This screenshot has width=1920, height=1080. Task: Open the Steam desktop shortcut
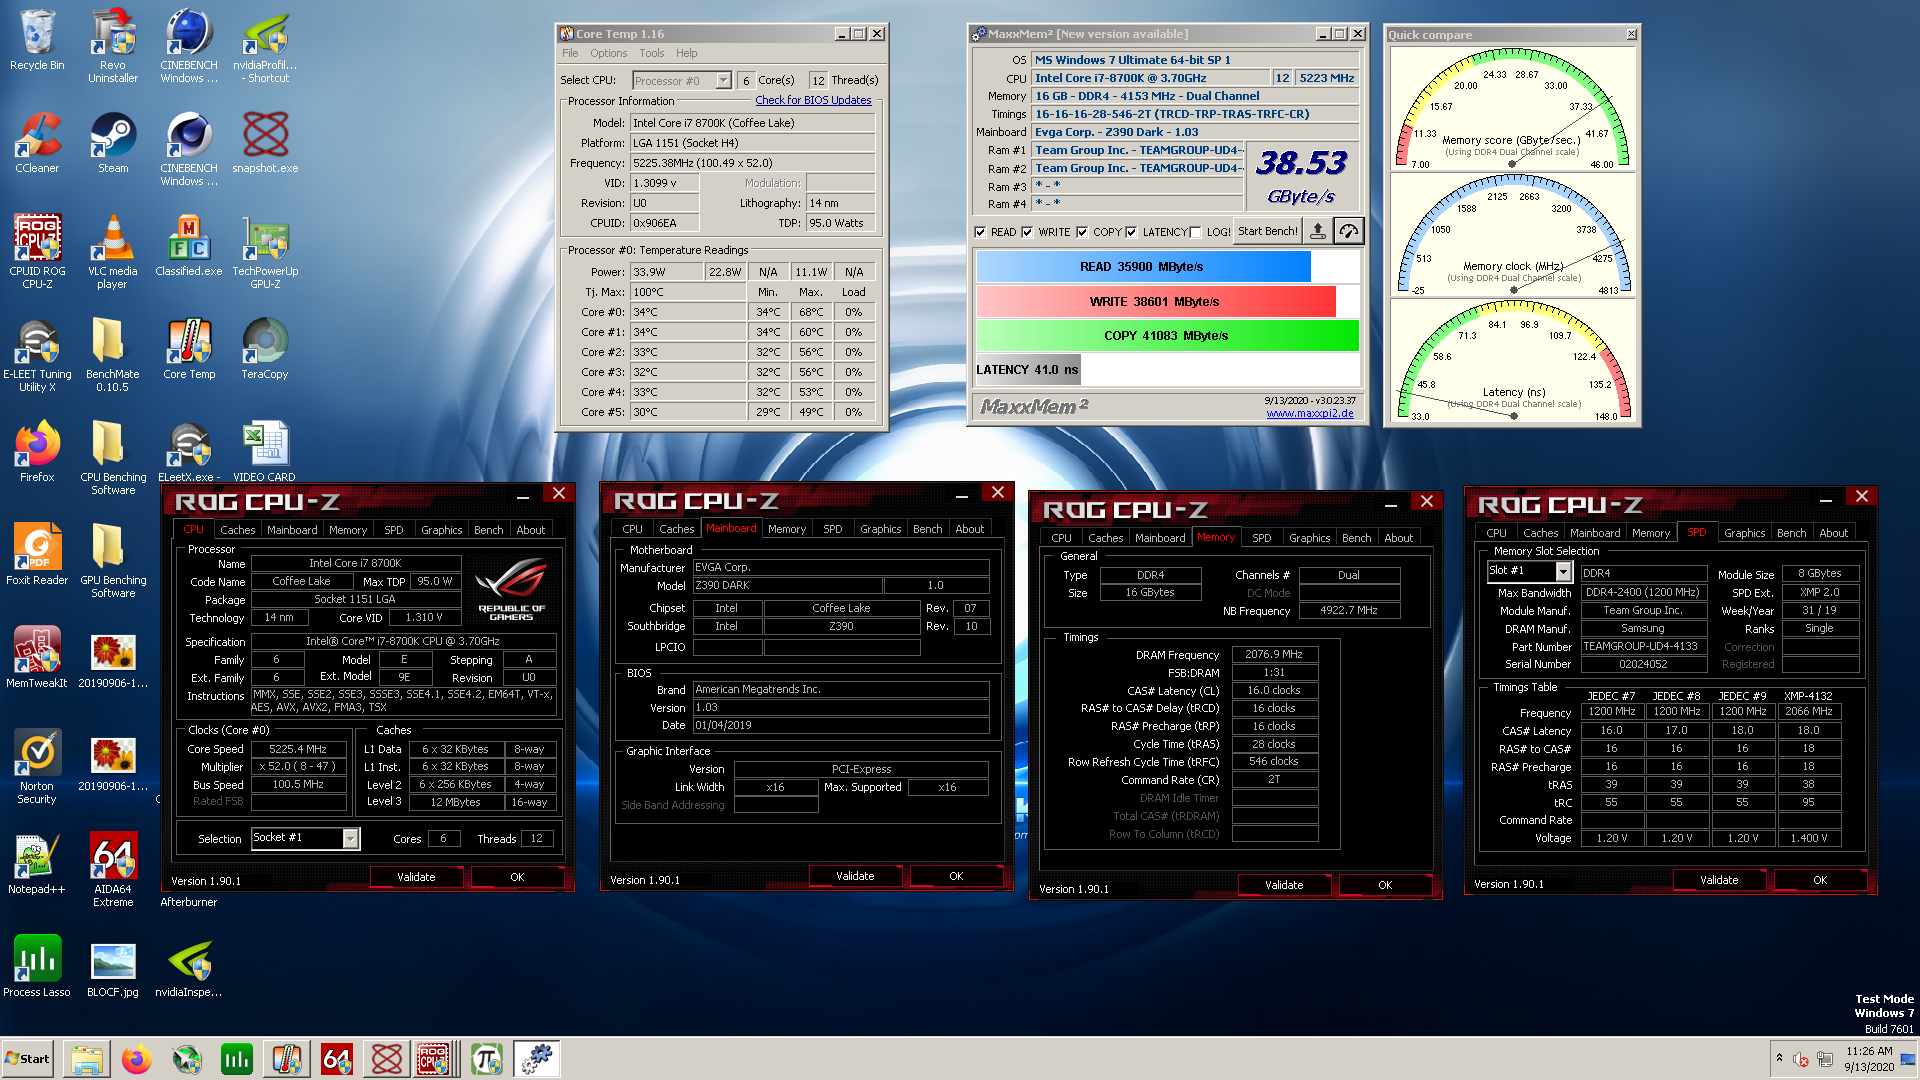click(x=113, y=142)
